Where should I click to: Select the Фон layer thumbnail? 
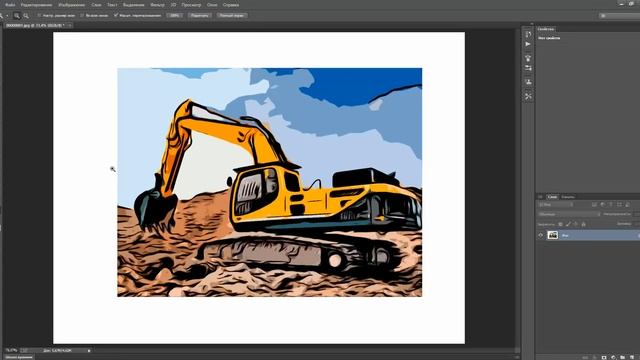click(553, 235)
